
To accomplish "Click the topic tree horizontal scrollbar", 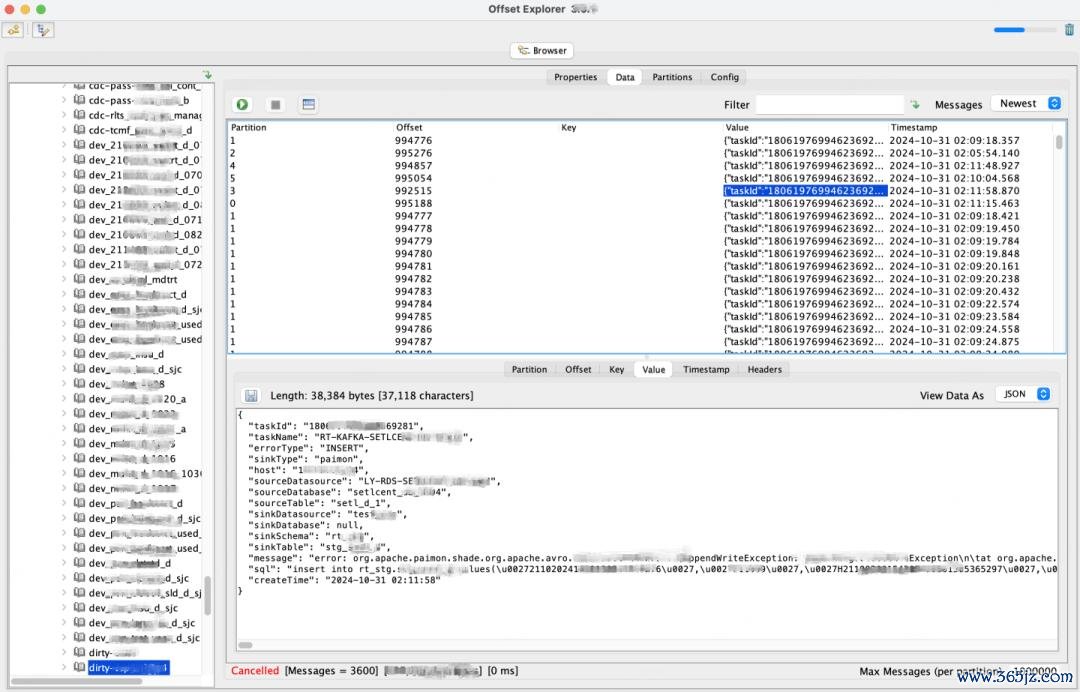I will click(76, 681).
